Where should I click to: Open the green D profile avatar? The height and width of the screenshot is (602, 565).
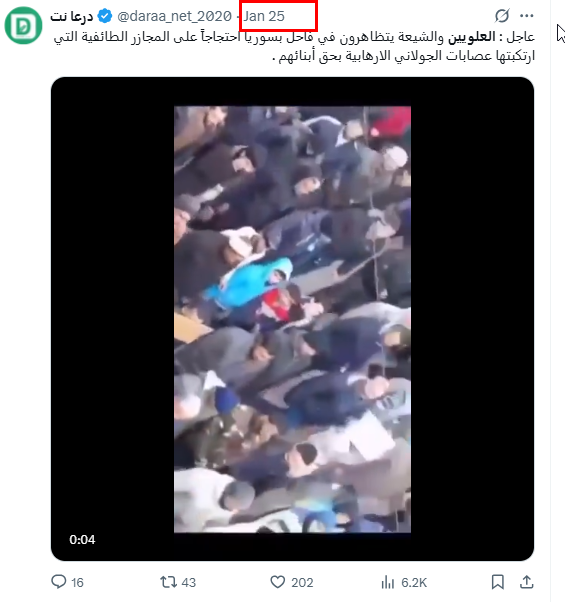pos(23,25)
